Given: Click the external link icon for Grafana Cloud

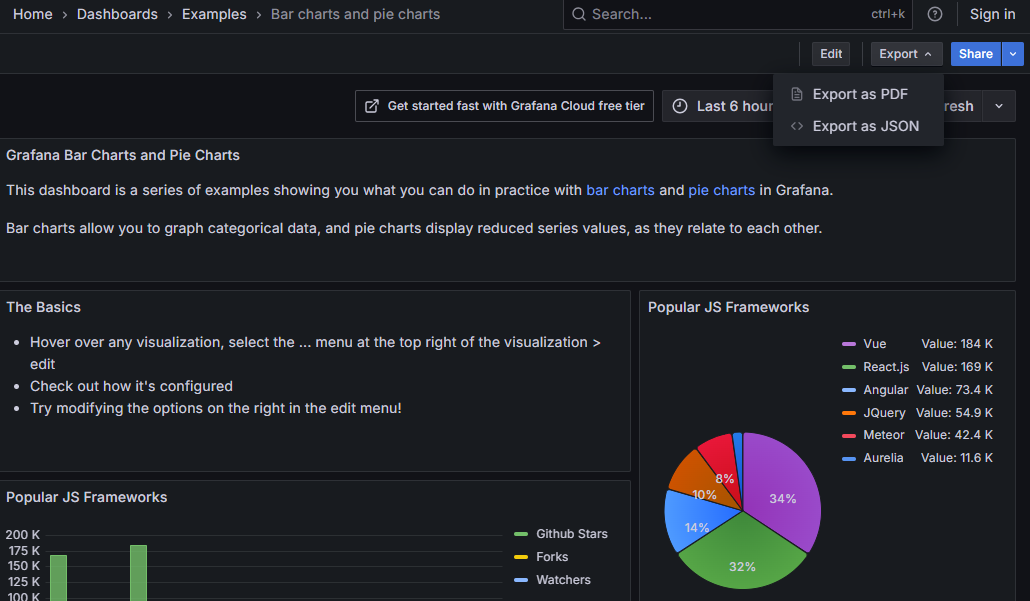Looking at the screenshot, I should (372, 106).
